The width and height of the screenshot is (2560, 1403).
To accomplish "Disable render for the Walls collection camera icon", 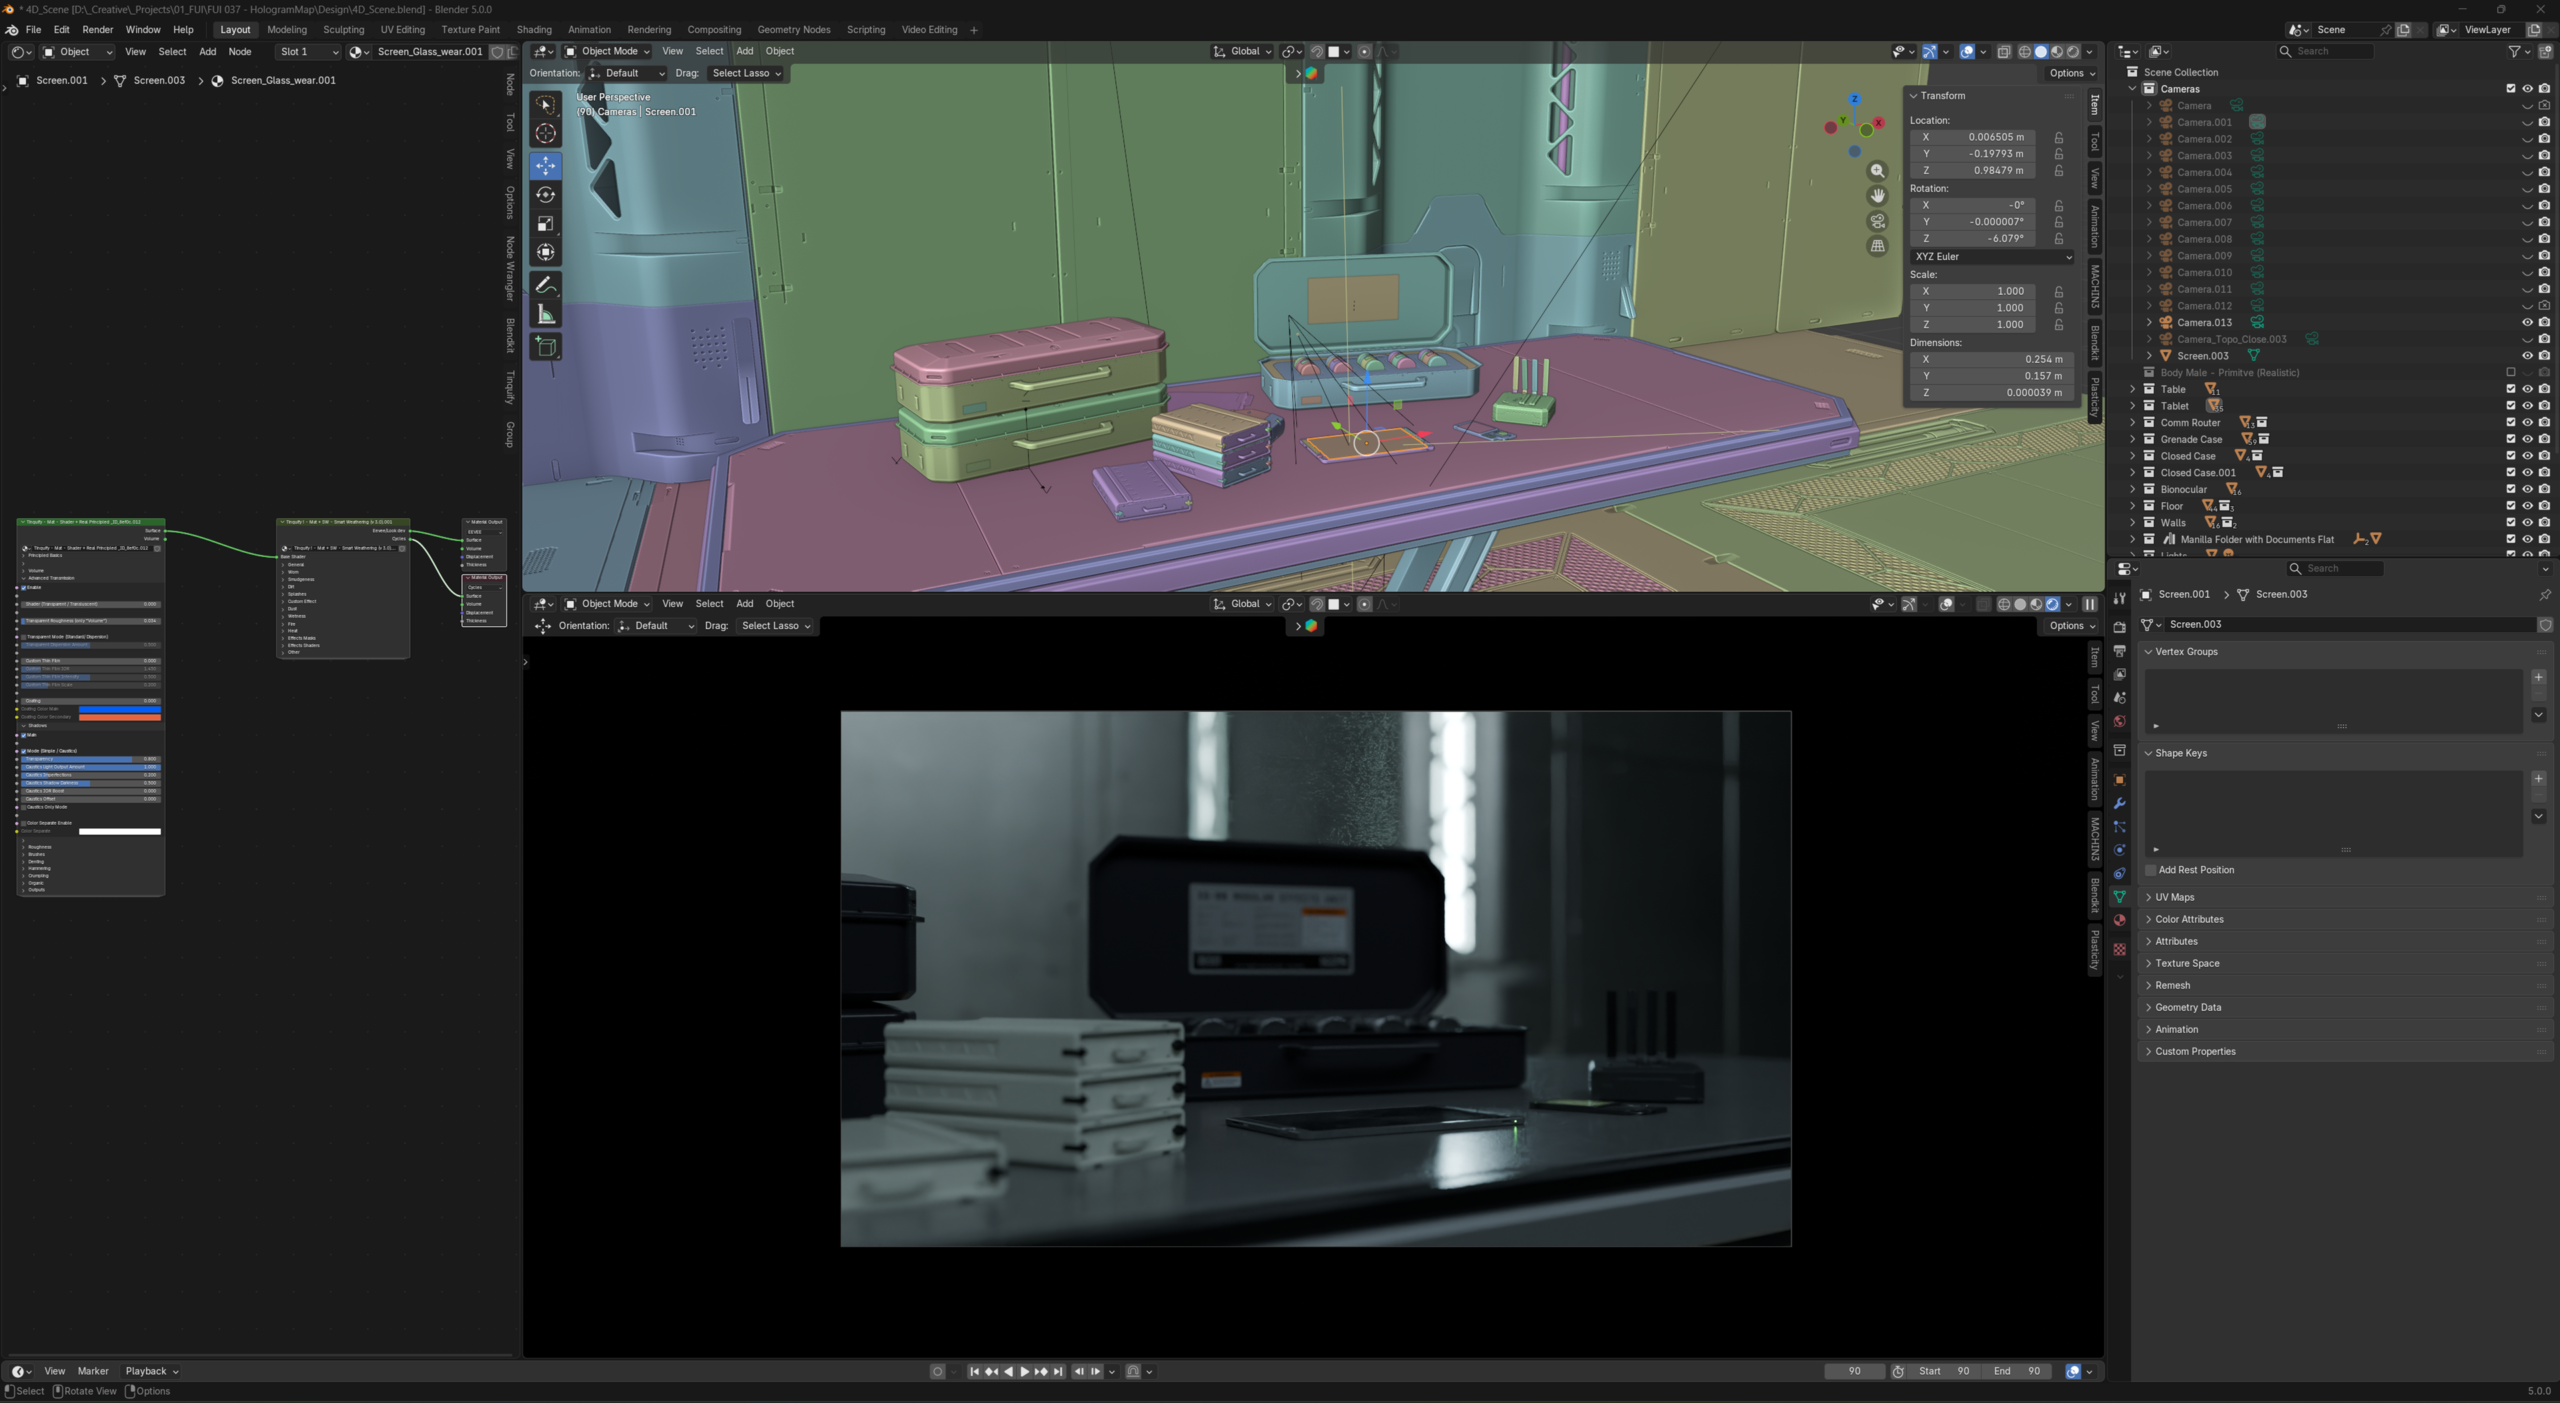I will pyautogui.click(x=2544, y=522).
